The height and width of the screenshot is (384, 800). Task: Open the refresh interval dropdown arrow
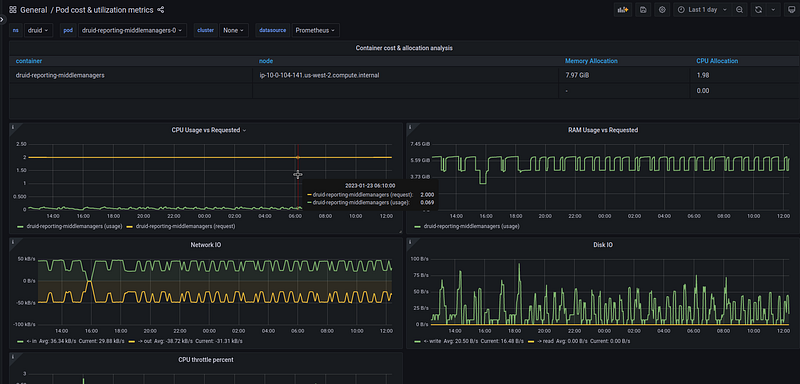[773, 10]
